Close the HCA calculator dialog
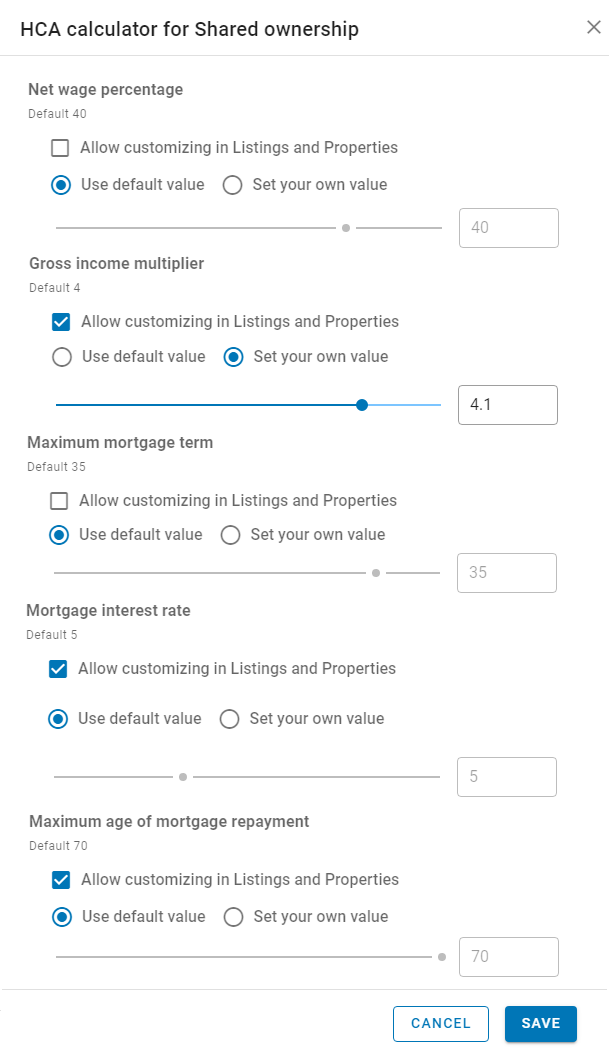 point(593,27)
